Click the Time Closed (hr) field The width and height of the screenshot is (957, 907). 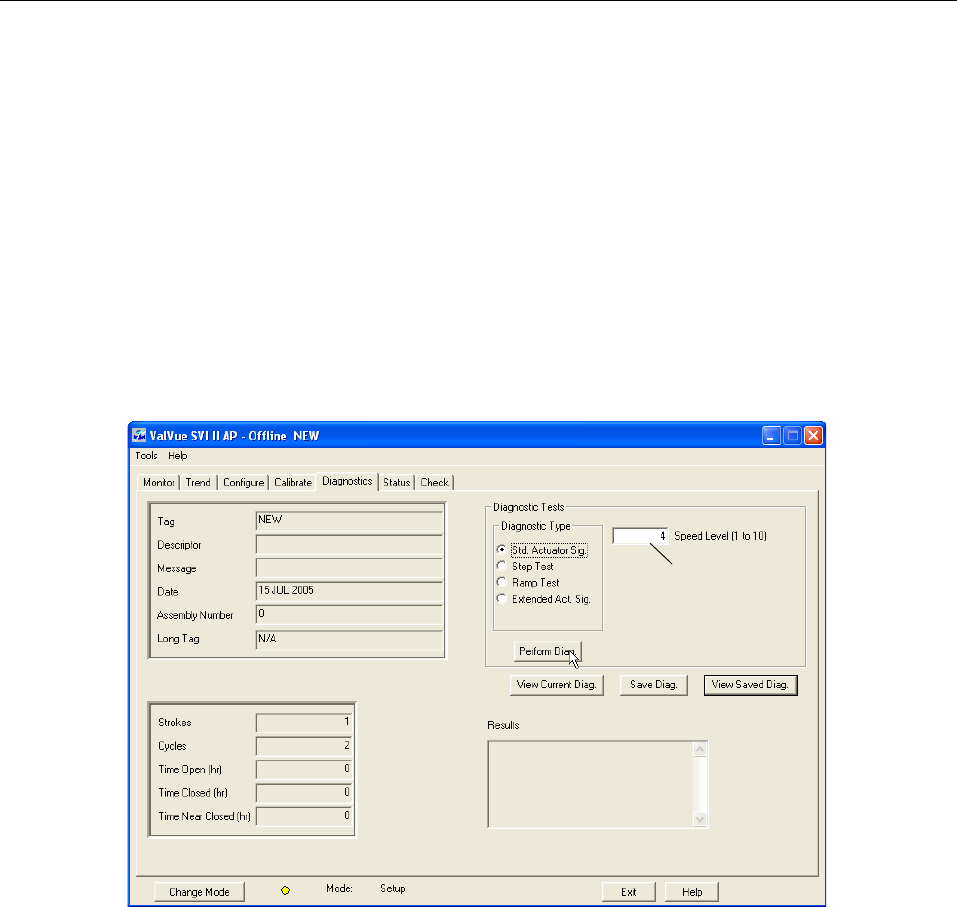(304, 792)
